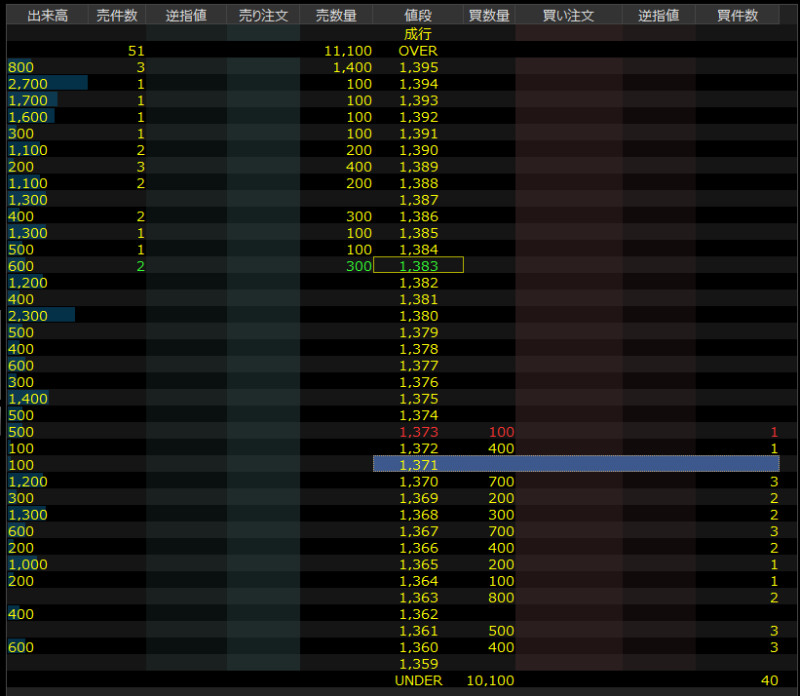Click the 出来高 column header
Screen dimensions: 800x696
pos(47,15)
